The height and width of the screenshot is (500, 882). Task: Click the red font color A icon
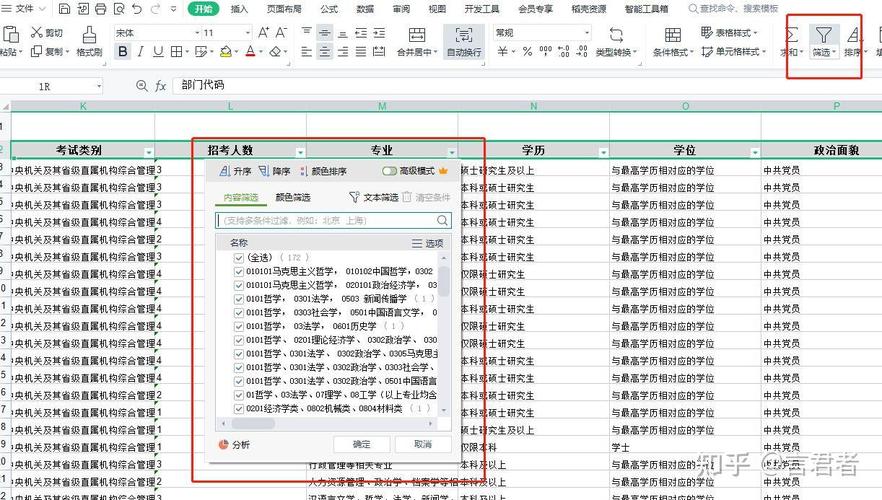(x=250, y=52)
